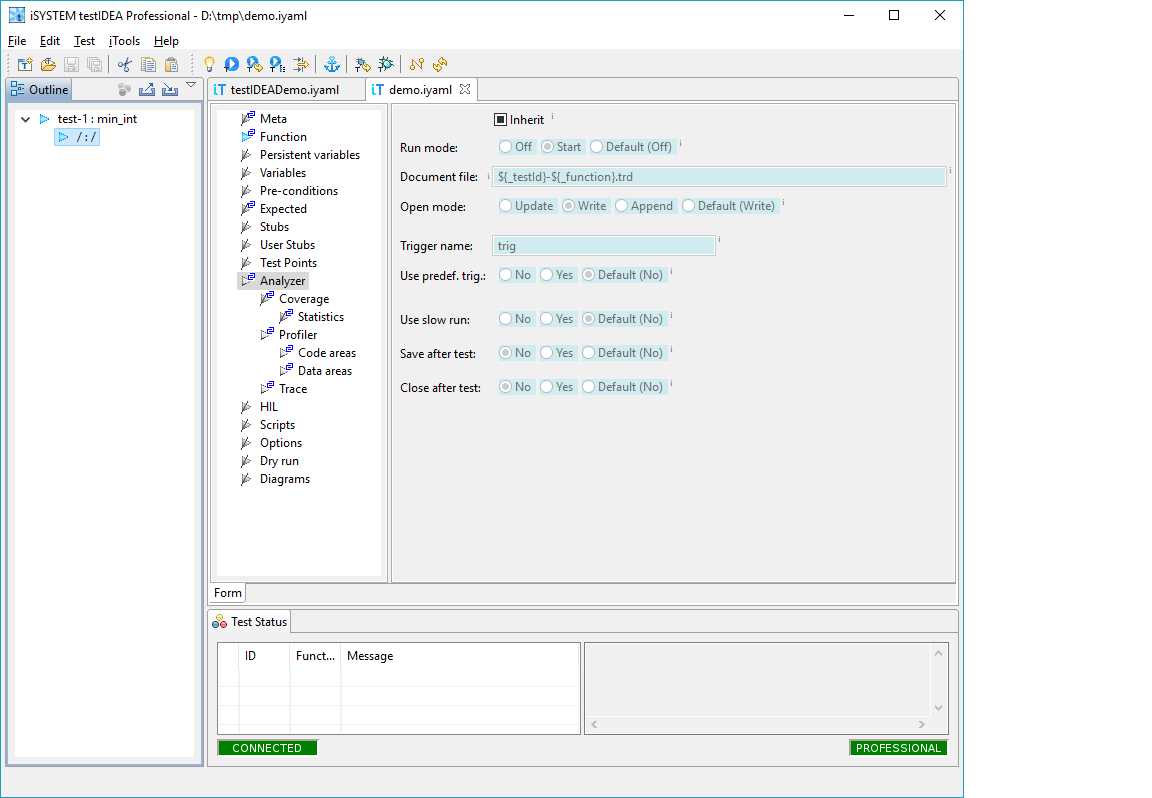Click the Cut scissors icon
Viewport: 1152px width, 798px height.
[x=125, y=65]
